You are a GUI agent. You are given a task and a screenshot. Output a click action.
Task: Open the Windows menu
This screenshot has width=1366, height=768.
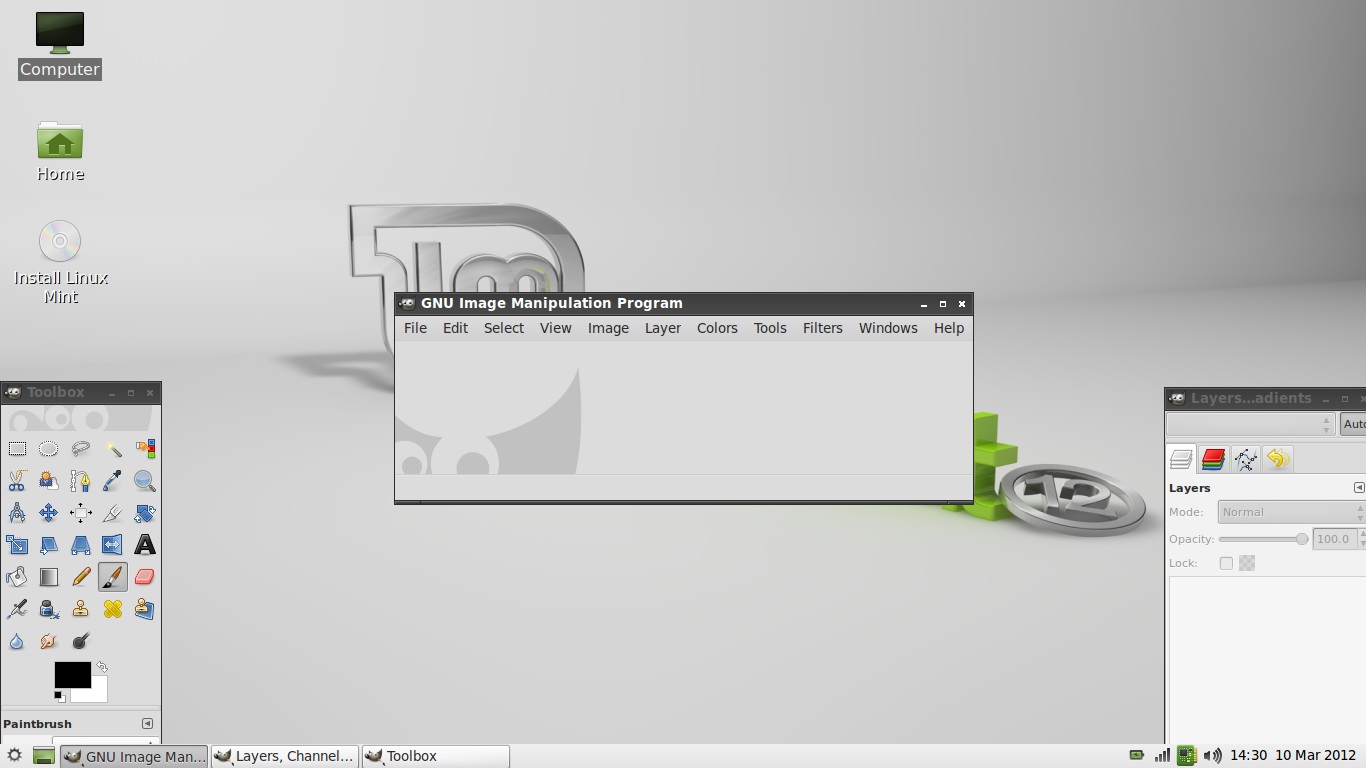pyautogui.click(x=888, y=328)
